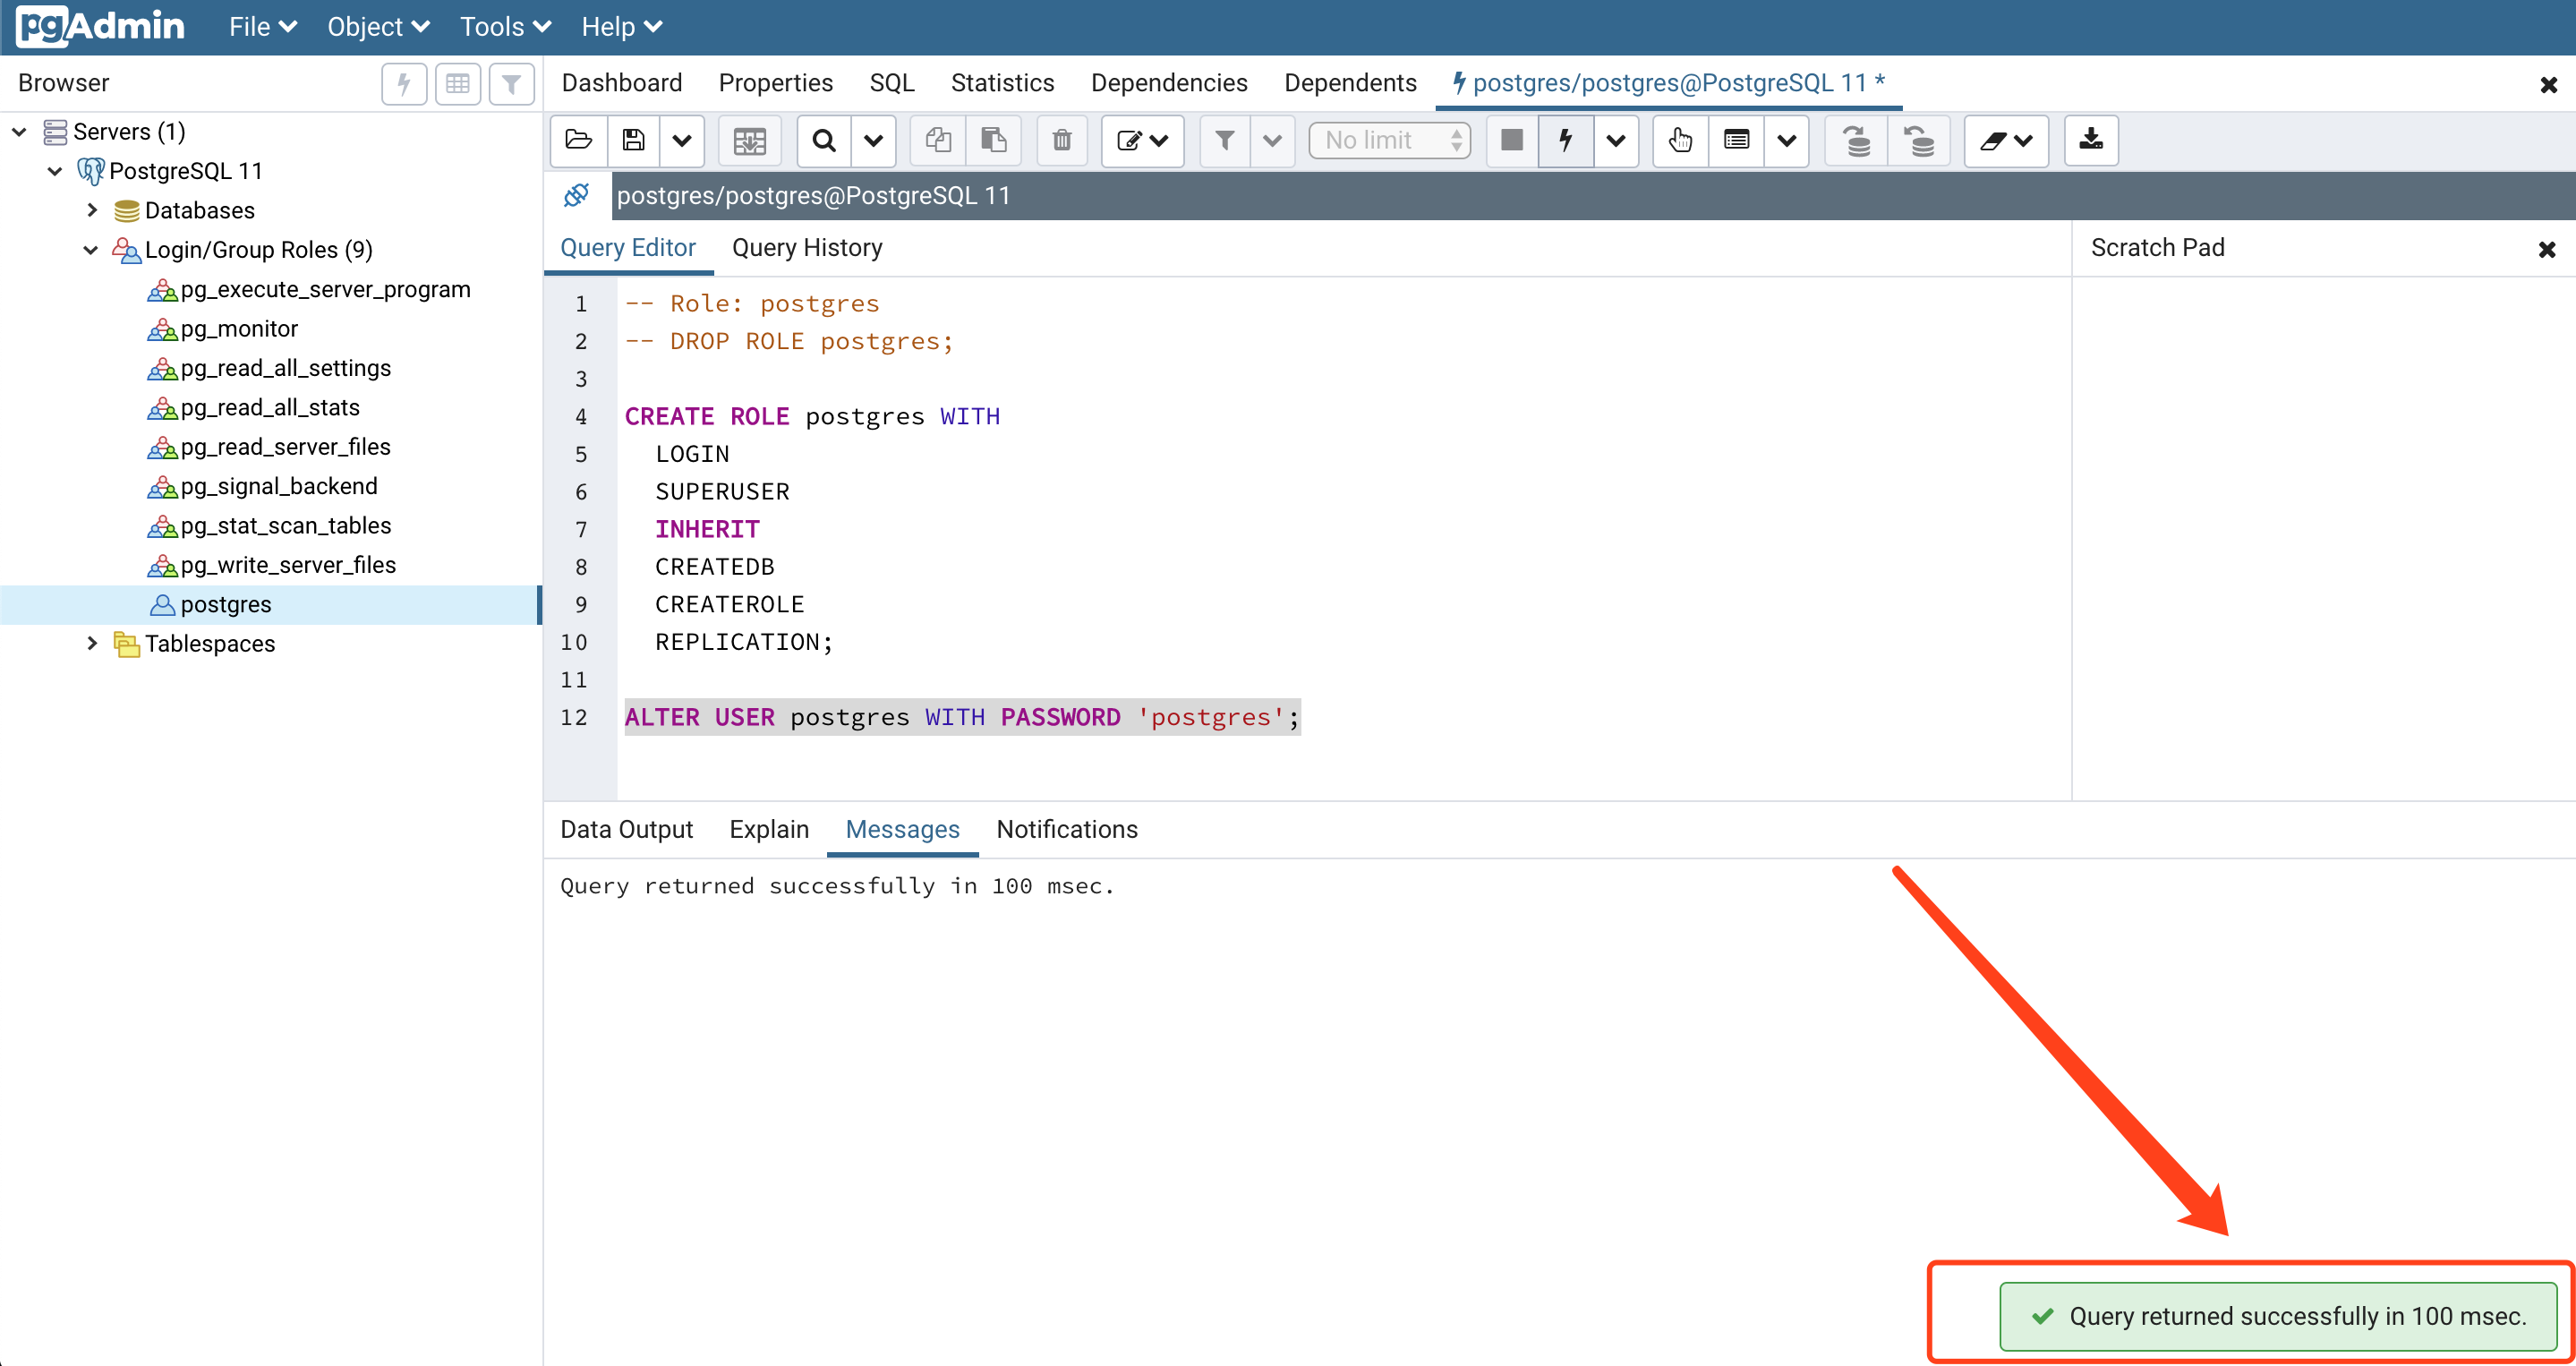Select the pg_monitor role
The width and height of the screenshot is (2576, 1366).
tap(239, 329)
